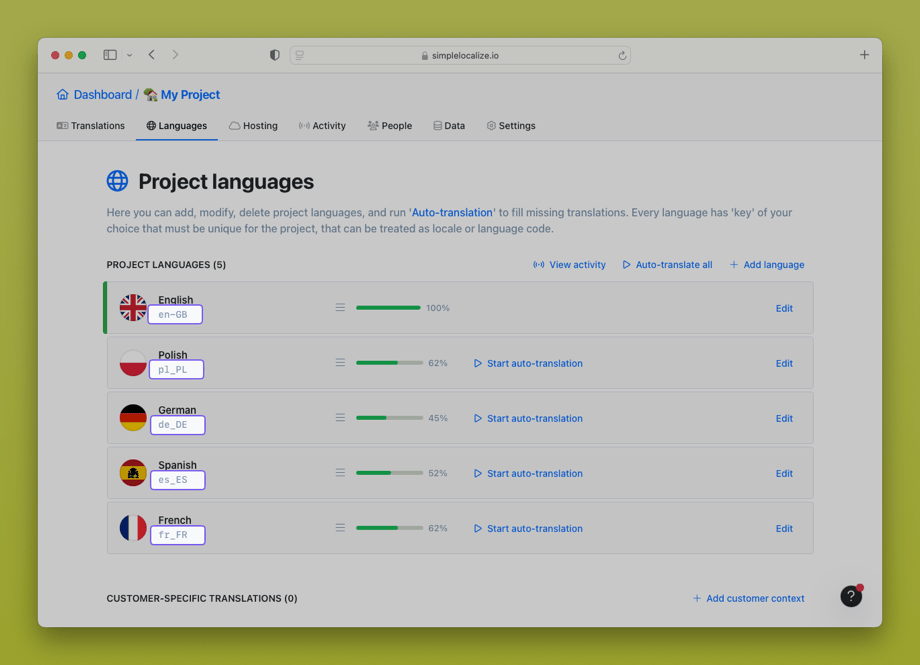Go to the Data tab

pos(449,126)
